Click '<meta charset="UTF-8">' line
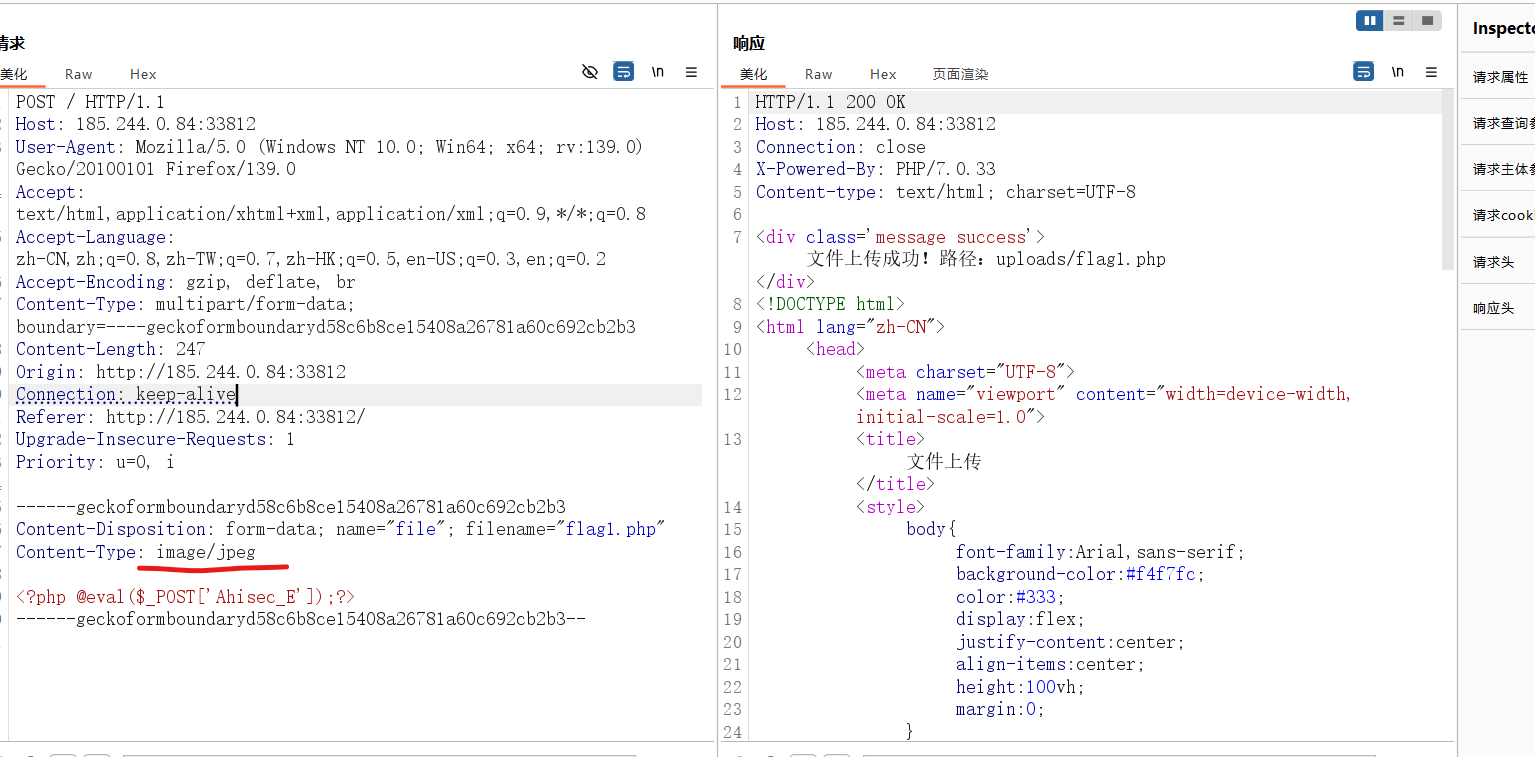Image resolution: width=1535 pixels, height=757 pixels. [965, 372]
